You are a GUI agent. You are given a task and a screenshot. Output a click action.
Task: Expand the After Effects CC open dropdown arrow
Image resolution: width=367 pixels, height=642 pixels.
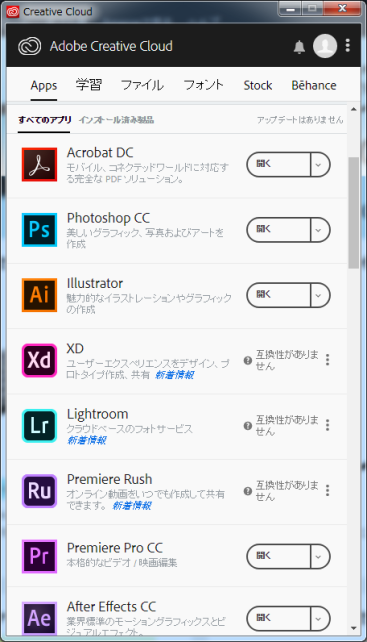(x=320, y=618)
